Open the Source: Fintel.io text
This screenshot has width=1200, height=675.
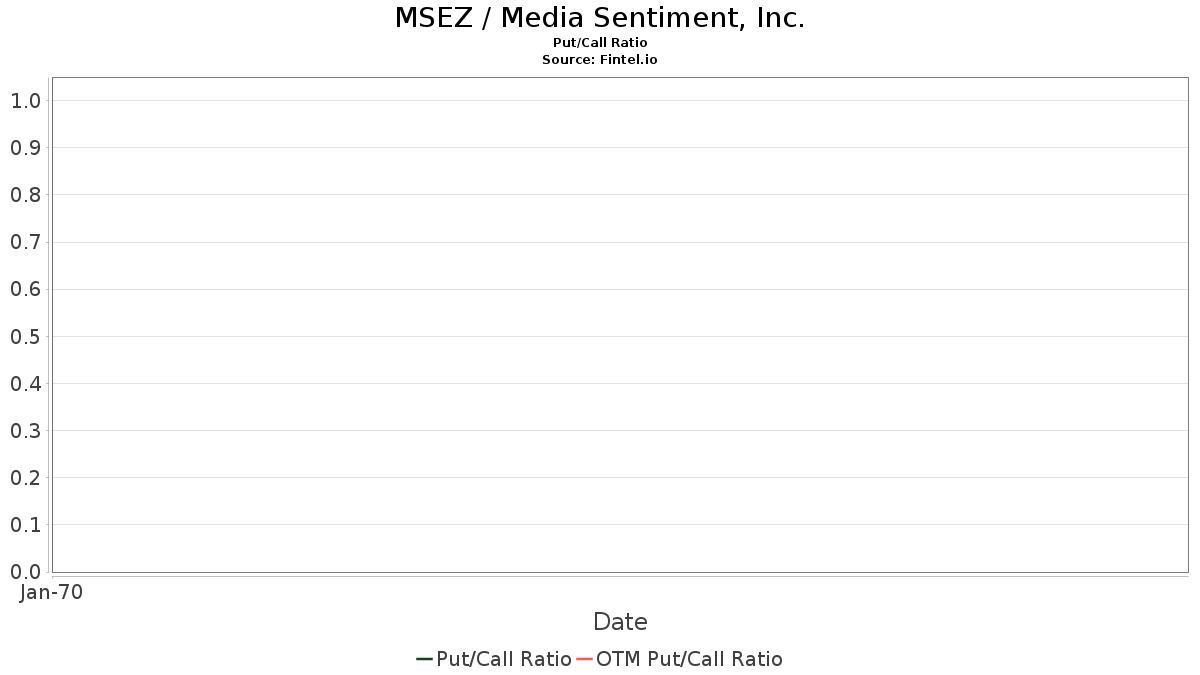click(x=600, y=60)
